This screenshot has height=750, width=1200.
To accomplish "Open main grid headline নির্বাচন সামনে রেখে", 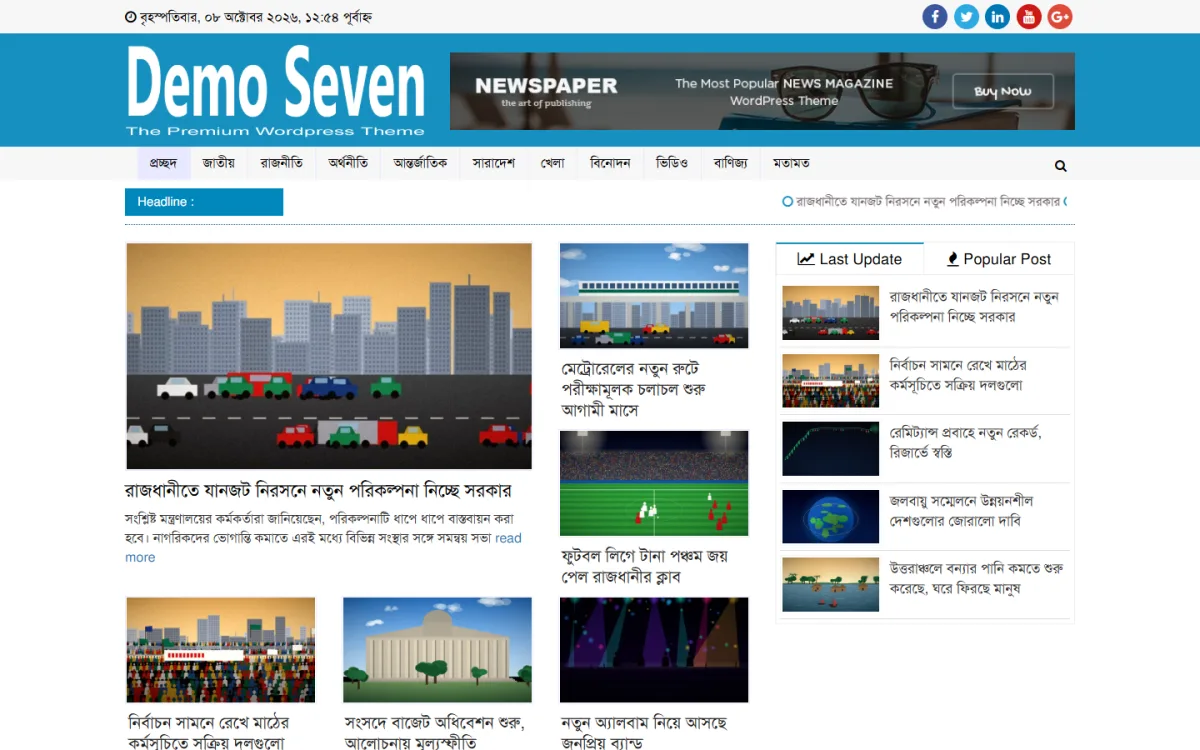I will 209,732.
